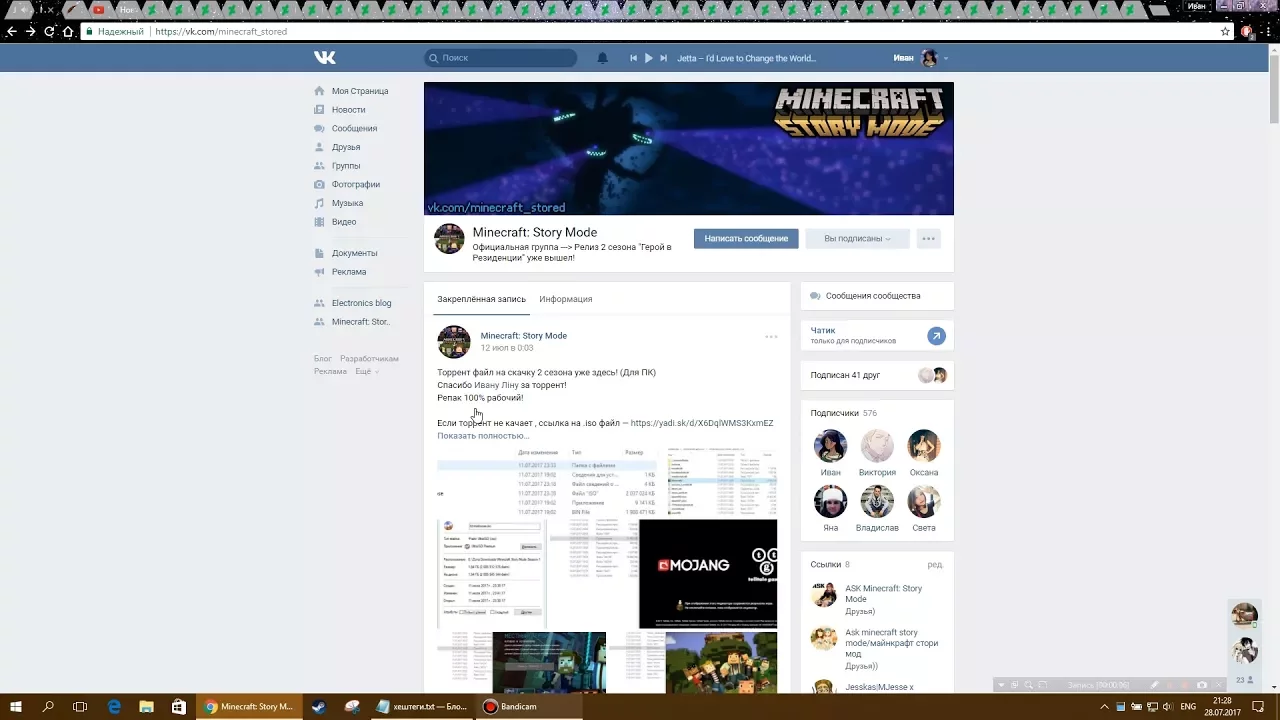The image size is (1280, 720).
Task: Click the Блог footer link
Action: [x=322, y=358]
